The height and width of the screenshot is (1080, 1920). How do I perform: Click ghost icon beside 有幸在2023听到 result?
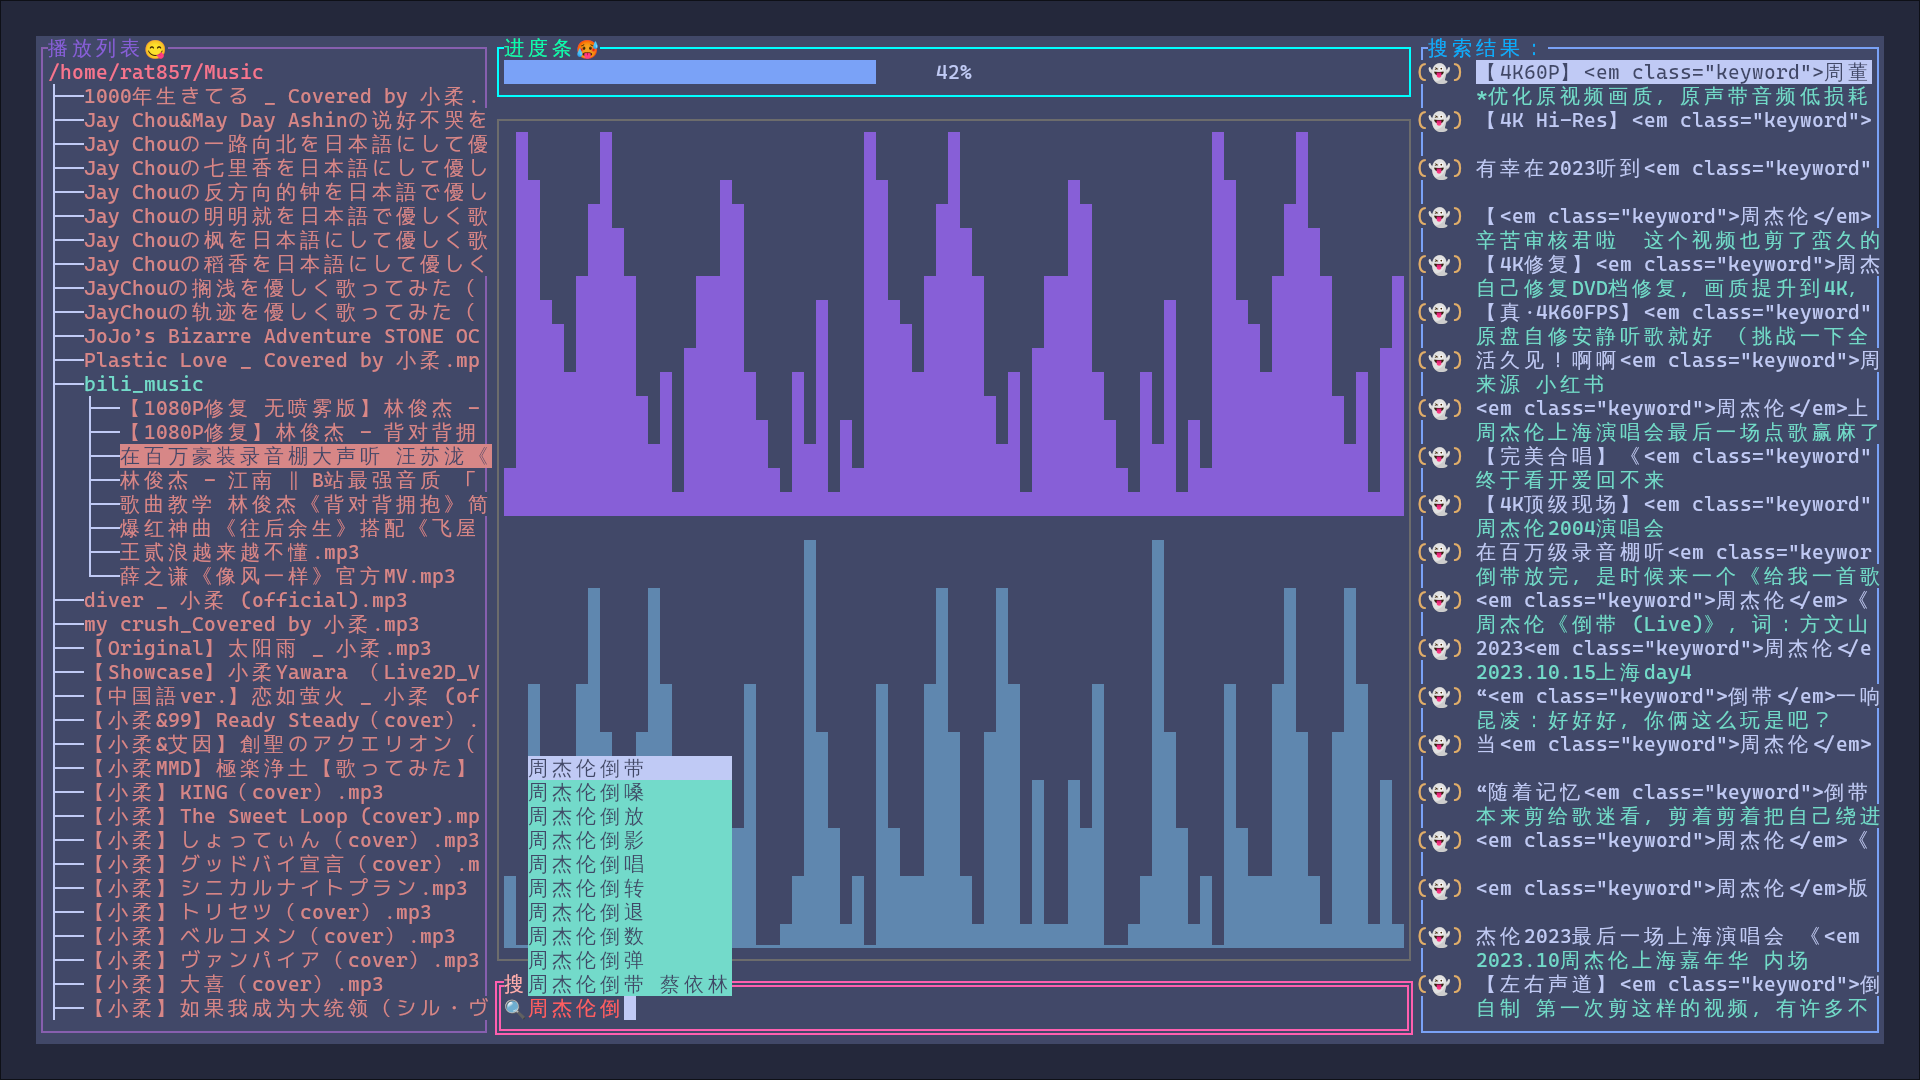click(x=1440, y=169)
